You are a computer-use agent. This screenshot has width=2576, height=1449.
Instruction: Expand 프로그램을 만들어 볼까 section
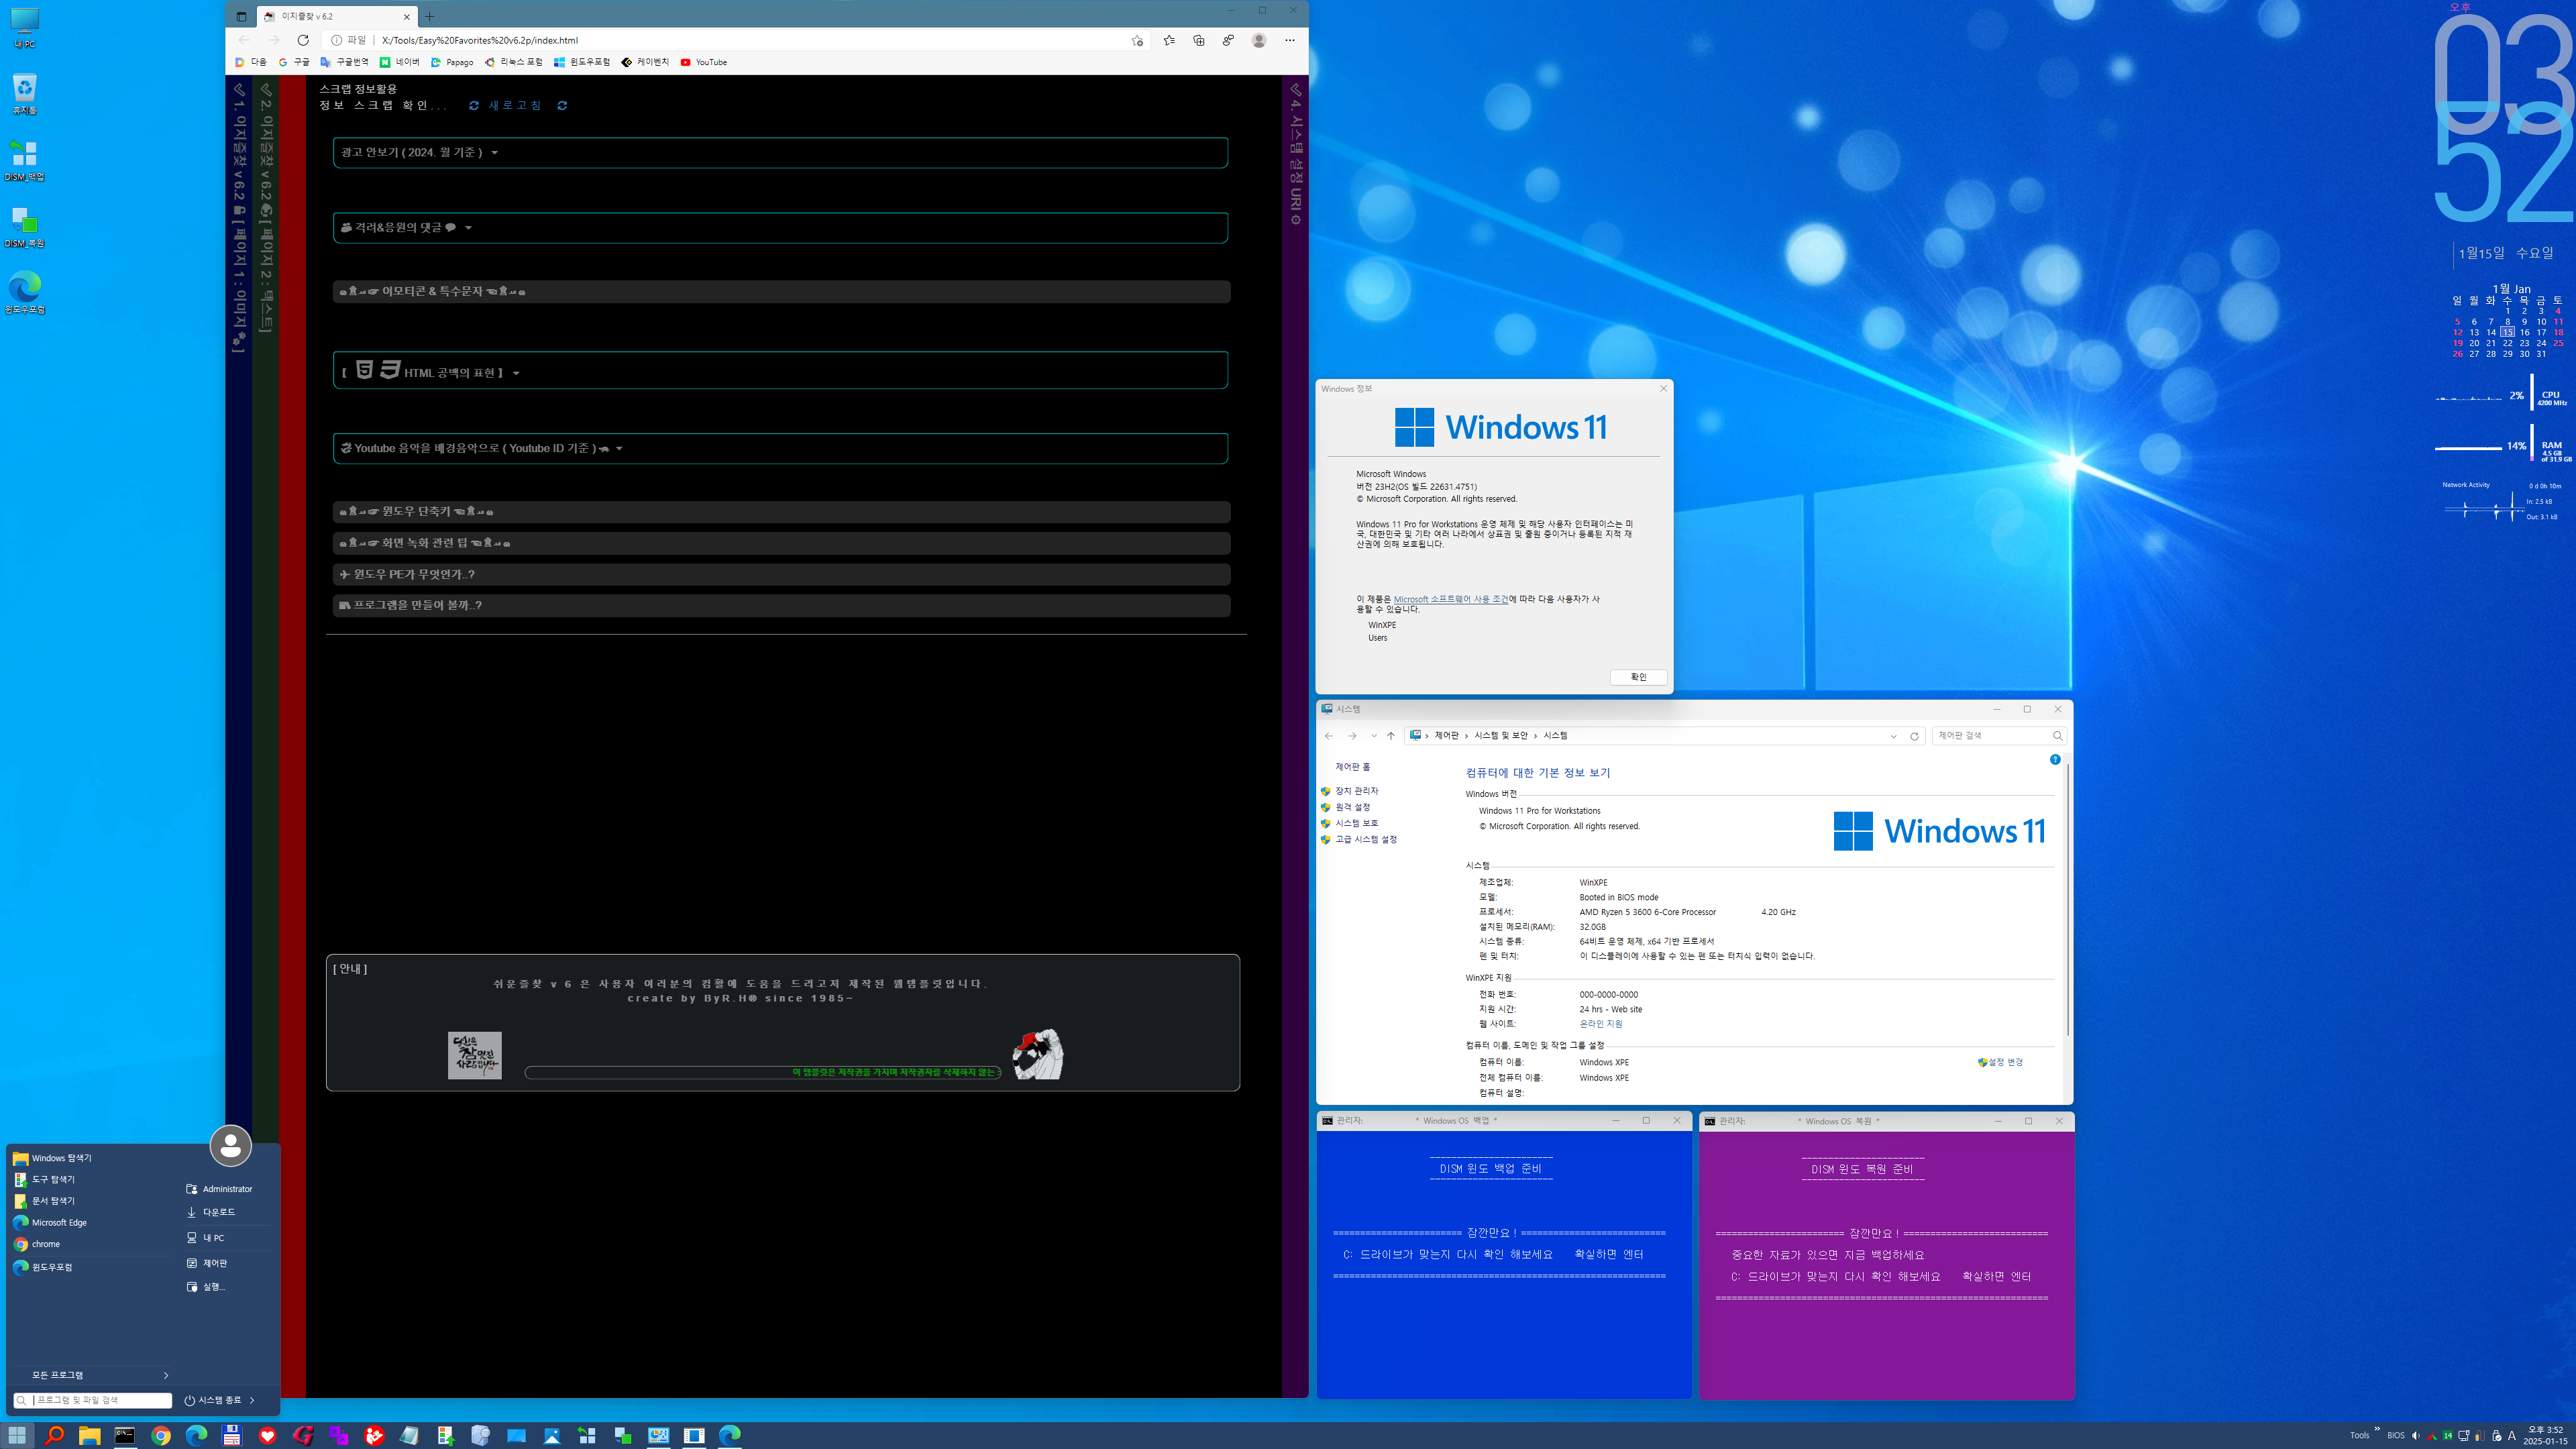[x=781, y=605]
